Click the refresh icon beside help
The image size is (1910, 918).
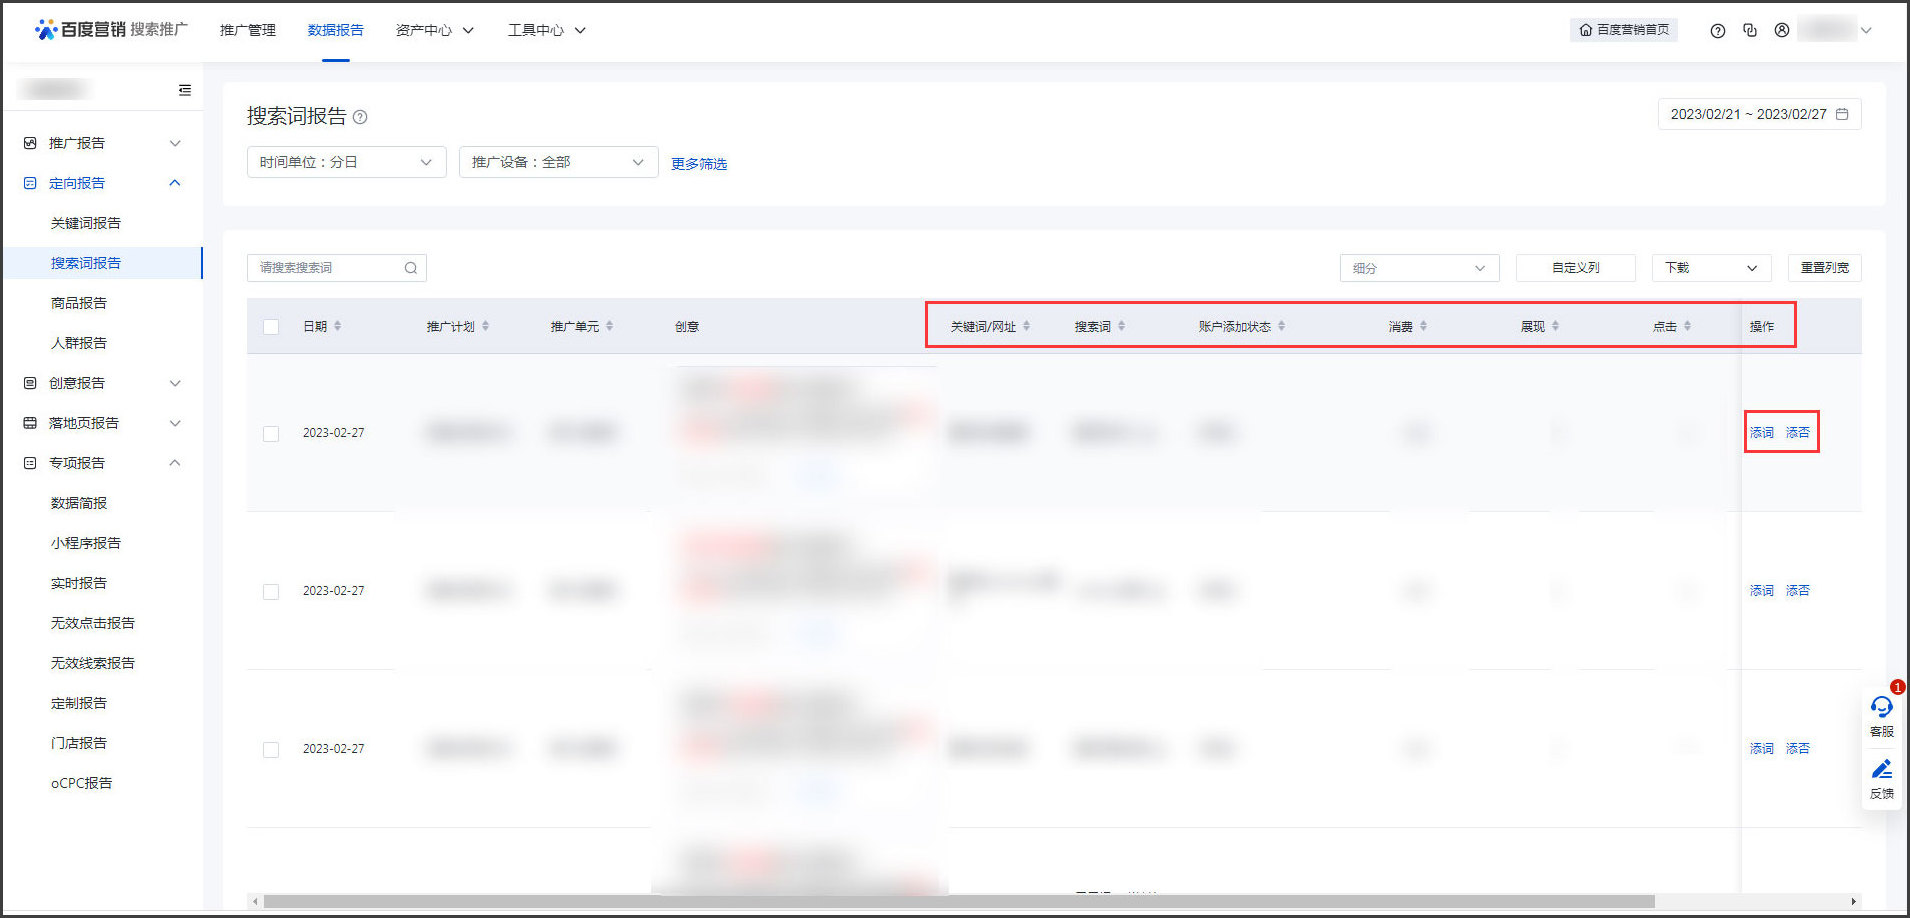click(1750, 30)
